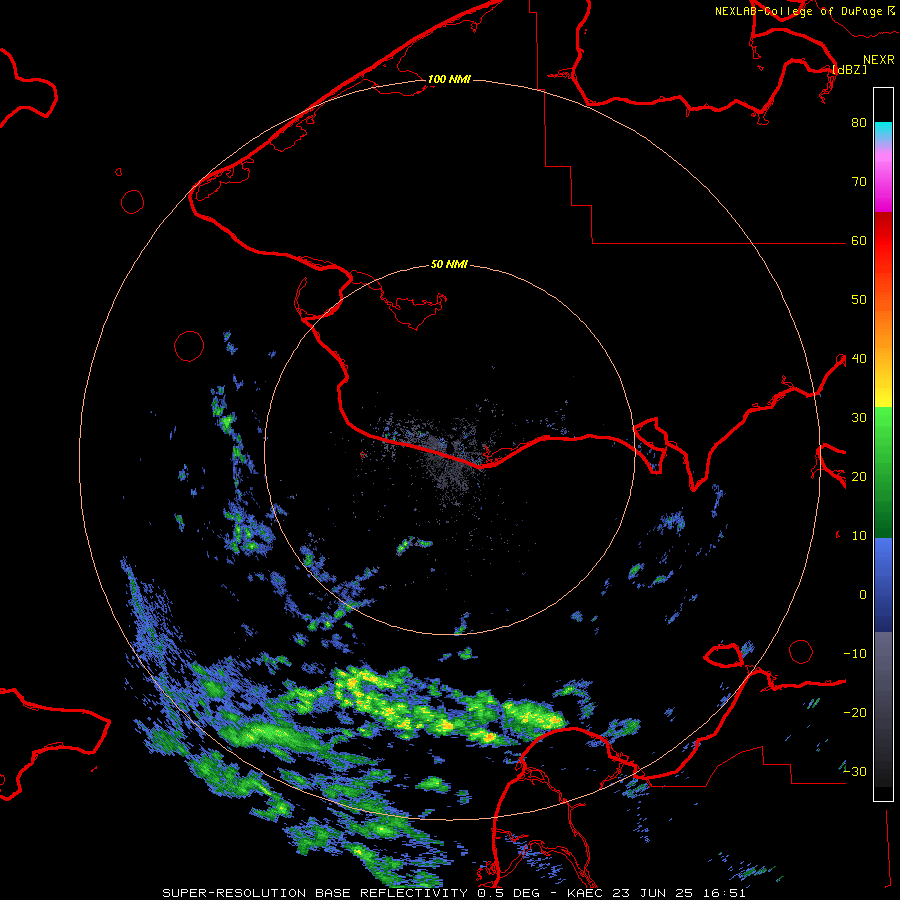Click the -30 dBZ value on the scale

point(855,771)
